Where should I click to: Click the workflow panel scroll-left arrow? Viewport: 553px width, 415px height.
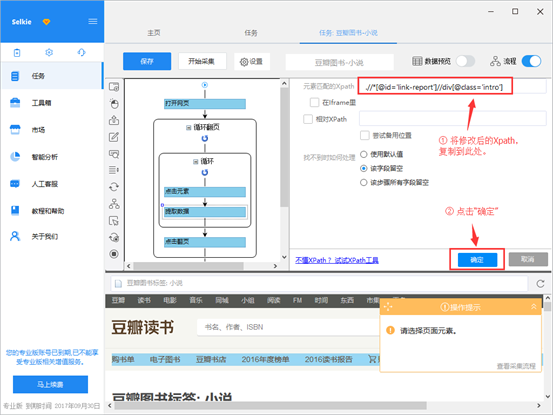[129, 266]
